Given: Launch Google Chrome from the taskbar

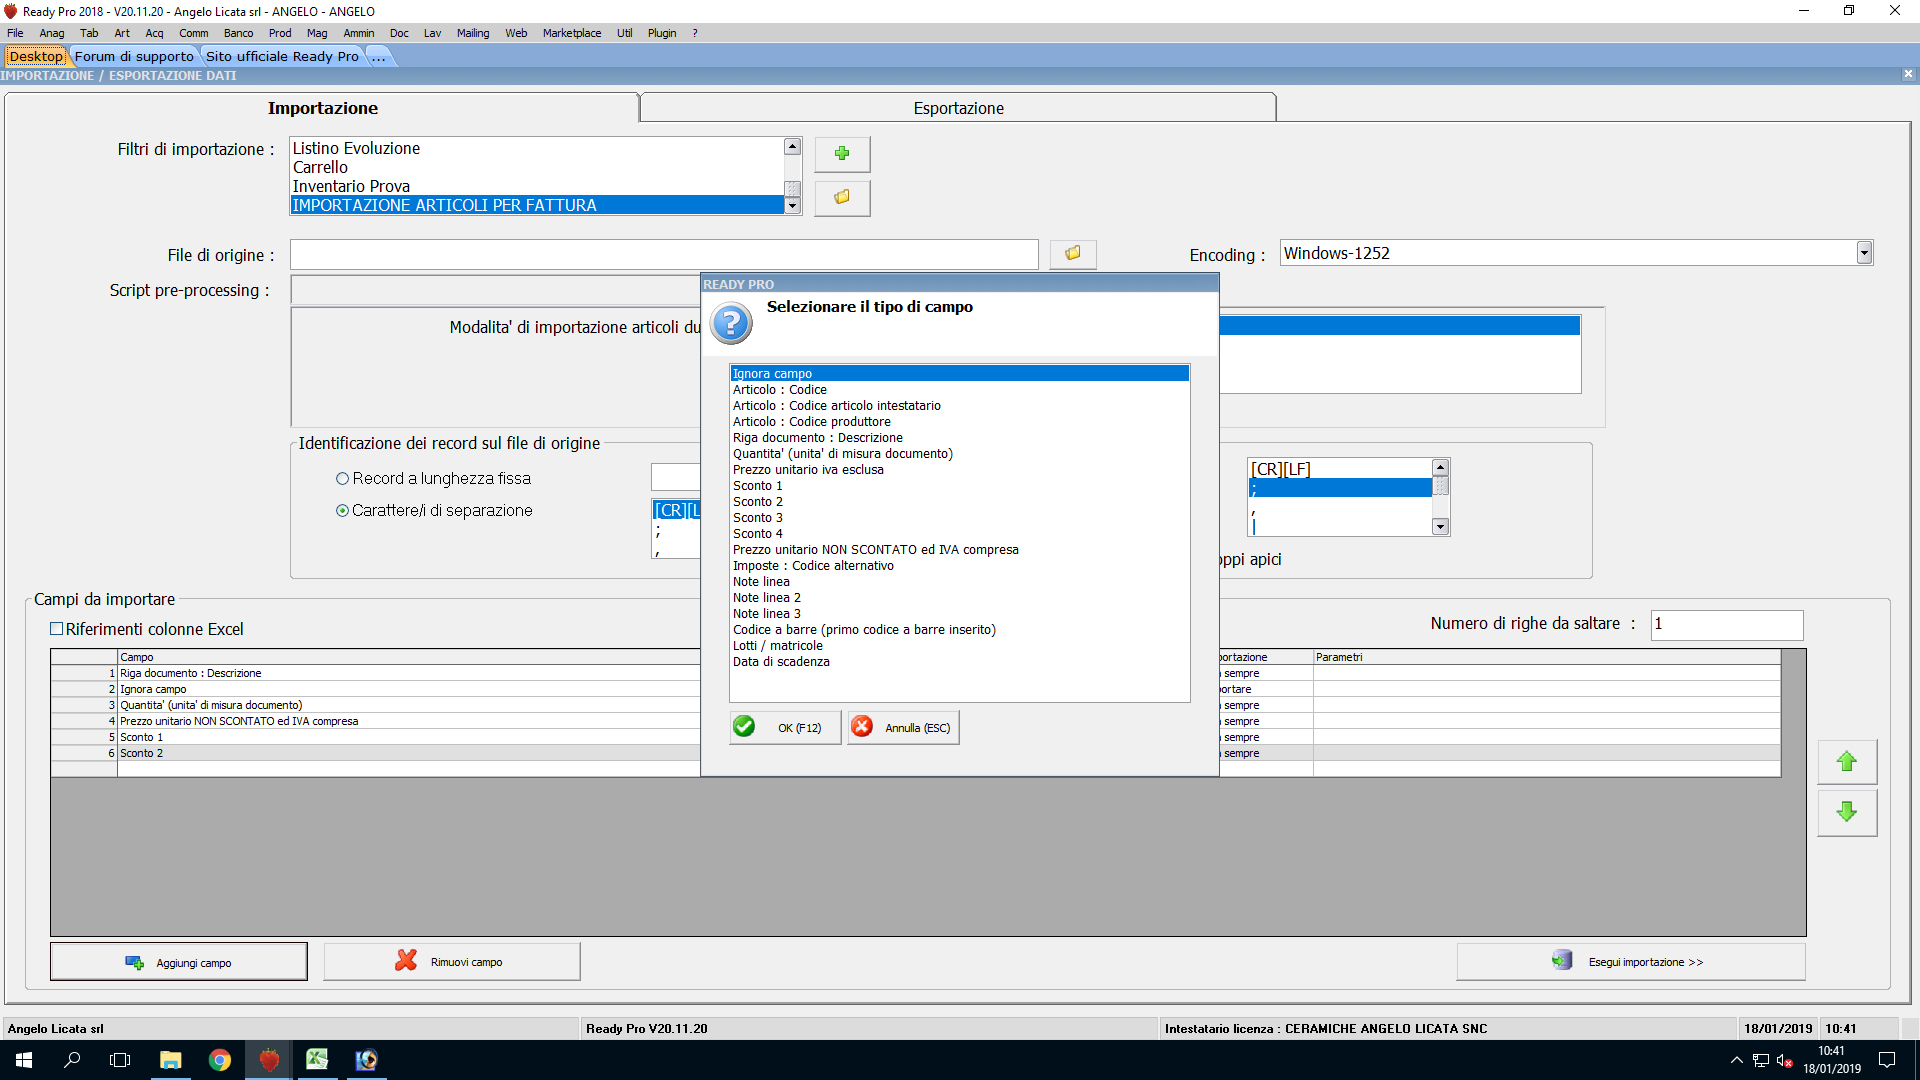Looking at the screenshot, I should click(220, 1060).
